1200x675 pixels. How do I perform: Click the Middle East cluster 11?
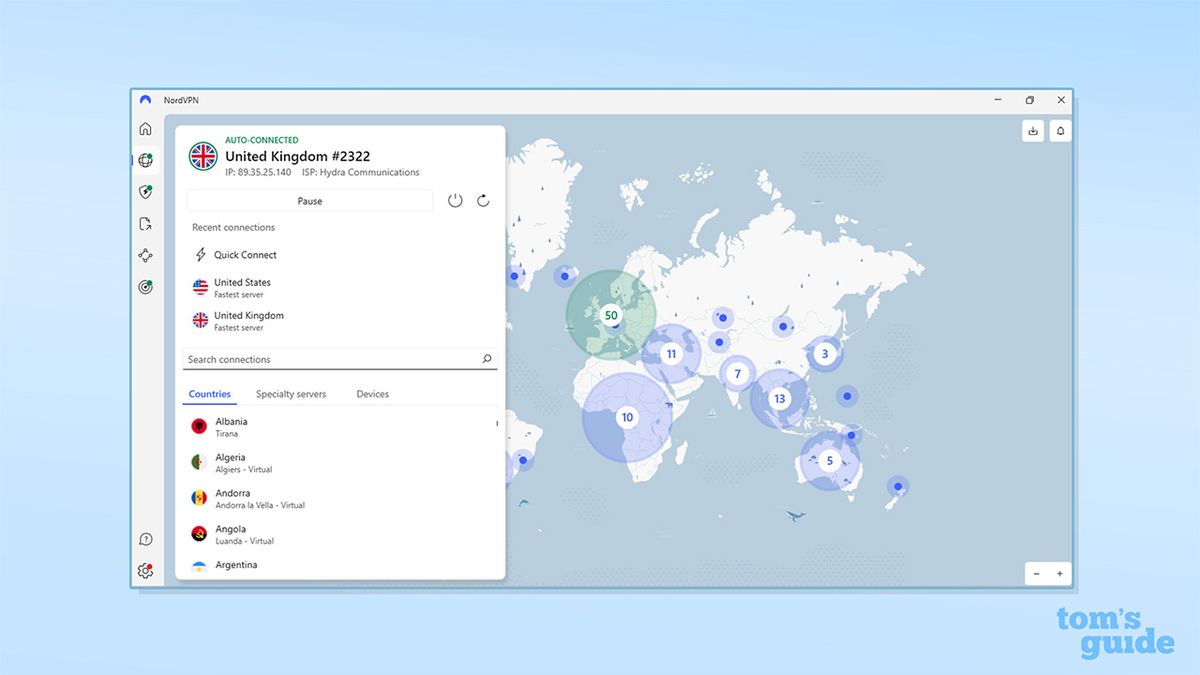(x=671, y=354)
